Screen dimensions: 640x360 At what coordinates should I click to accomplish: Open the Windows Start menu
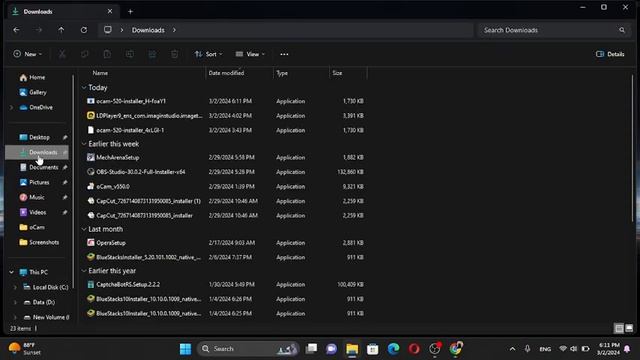185,349
